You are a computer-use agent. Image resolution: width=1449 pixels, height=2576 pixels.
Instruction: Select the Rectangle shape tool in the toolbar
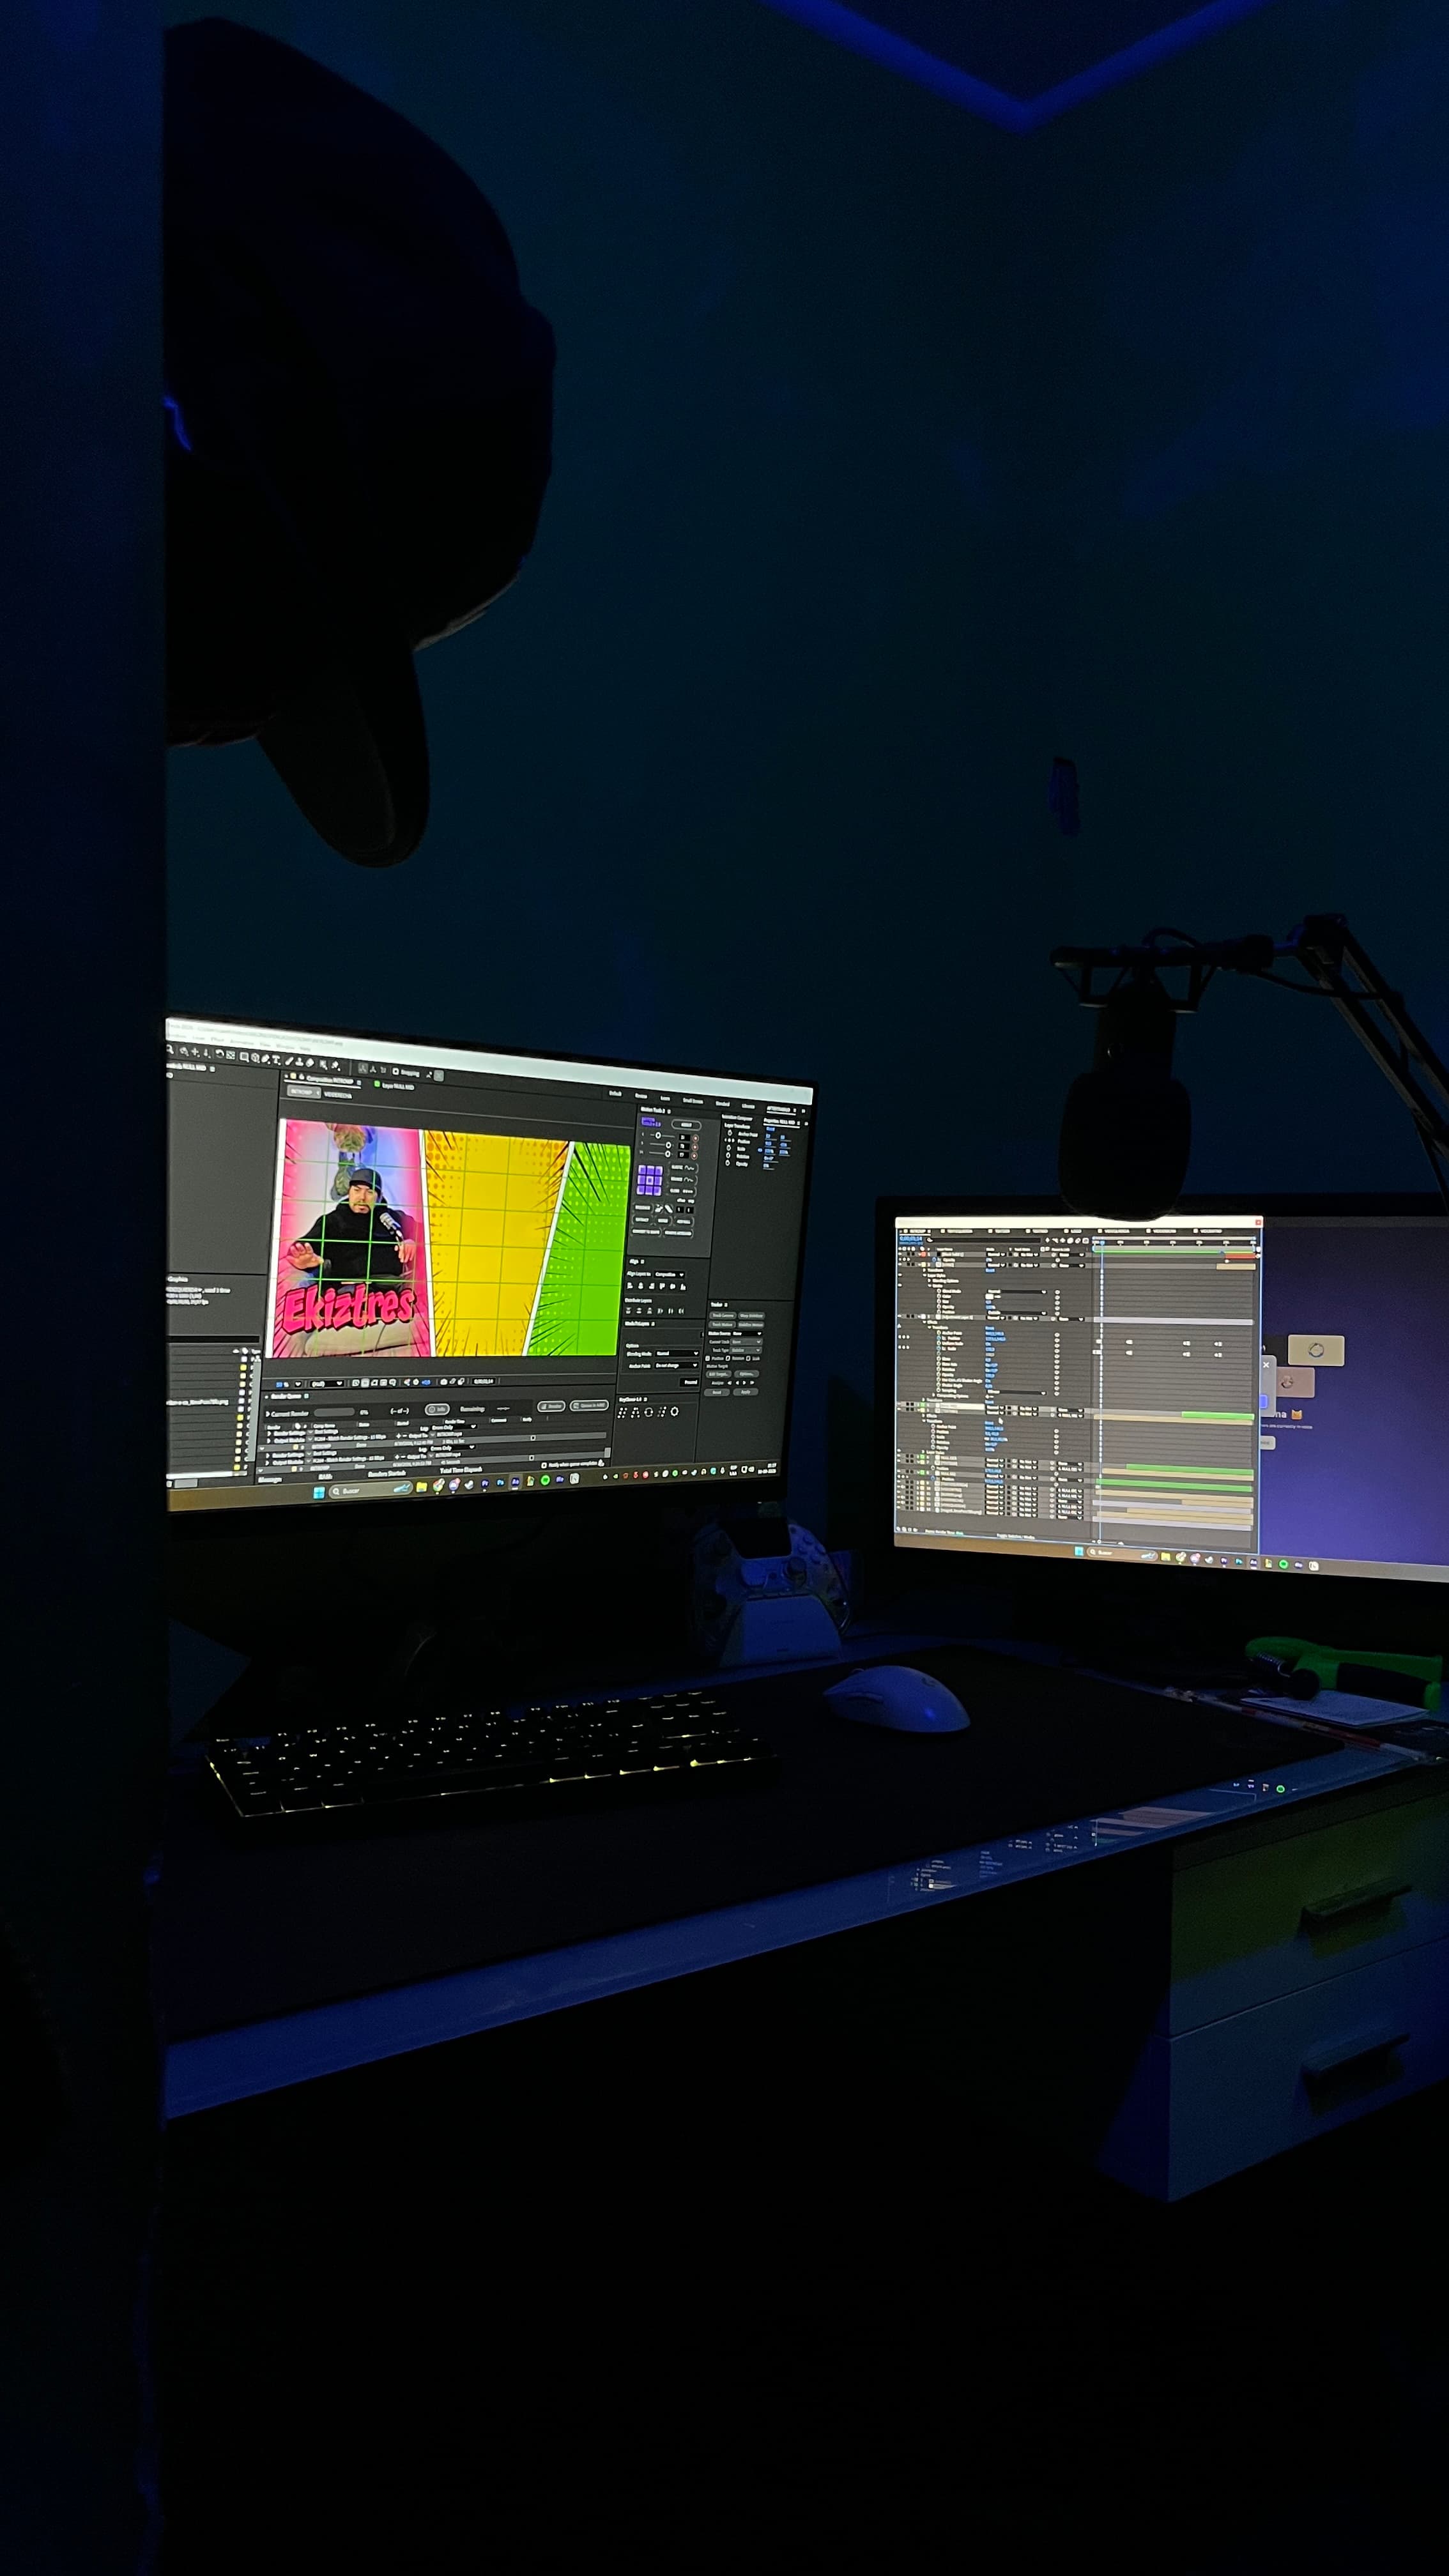pos(244,1057)
